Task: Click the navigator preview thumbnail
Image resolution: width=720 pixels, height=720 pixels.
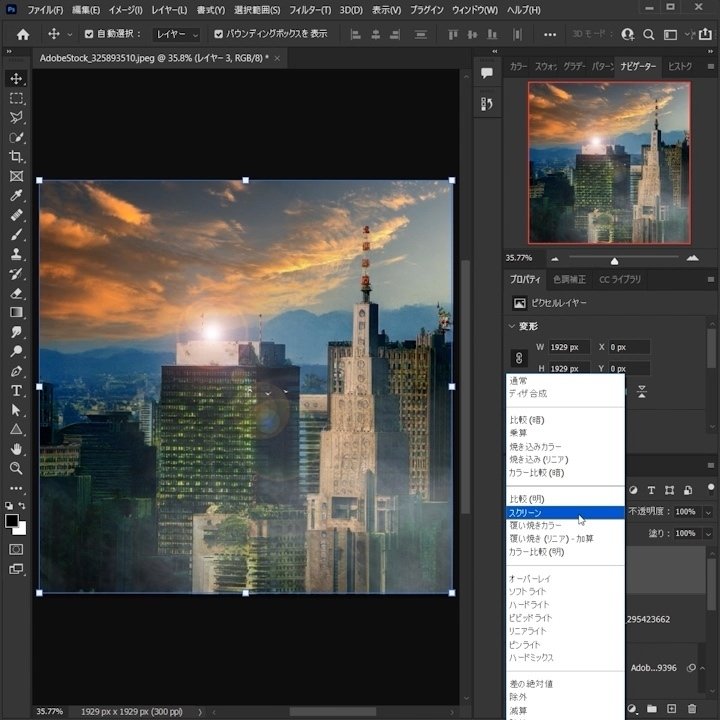Action: tap(609, 163)
